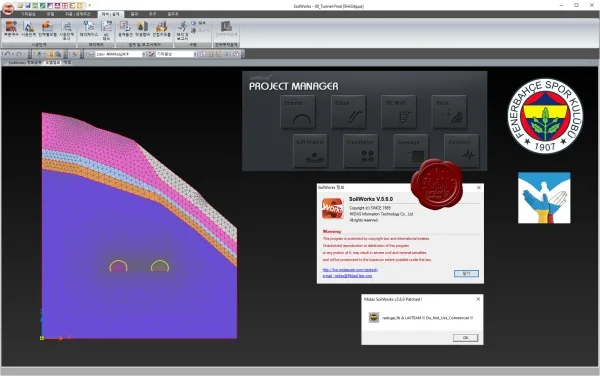Click the open-folder icon in quick access toolbar
Image resolution: width=600 pixels, height=376 pixels.
coord(20,6)
